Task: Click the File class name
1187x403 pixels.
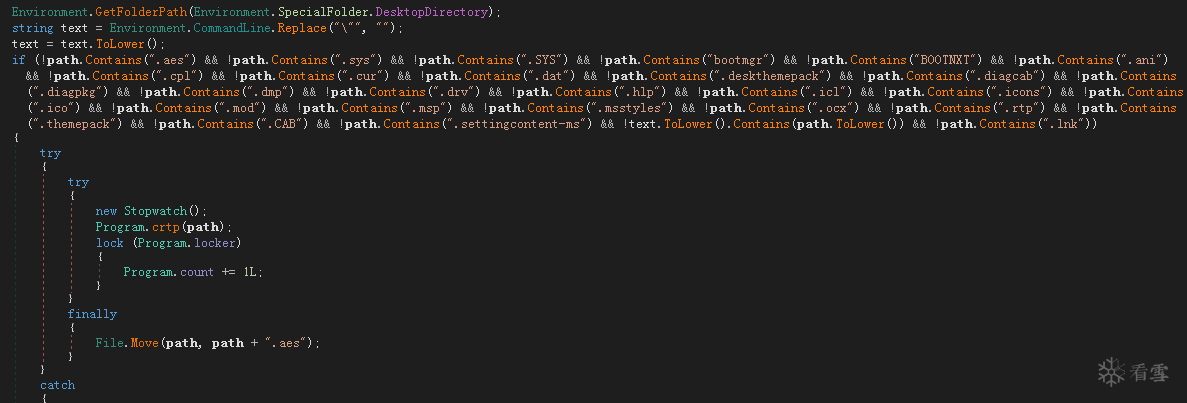Action: (110, 343)
